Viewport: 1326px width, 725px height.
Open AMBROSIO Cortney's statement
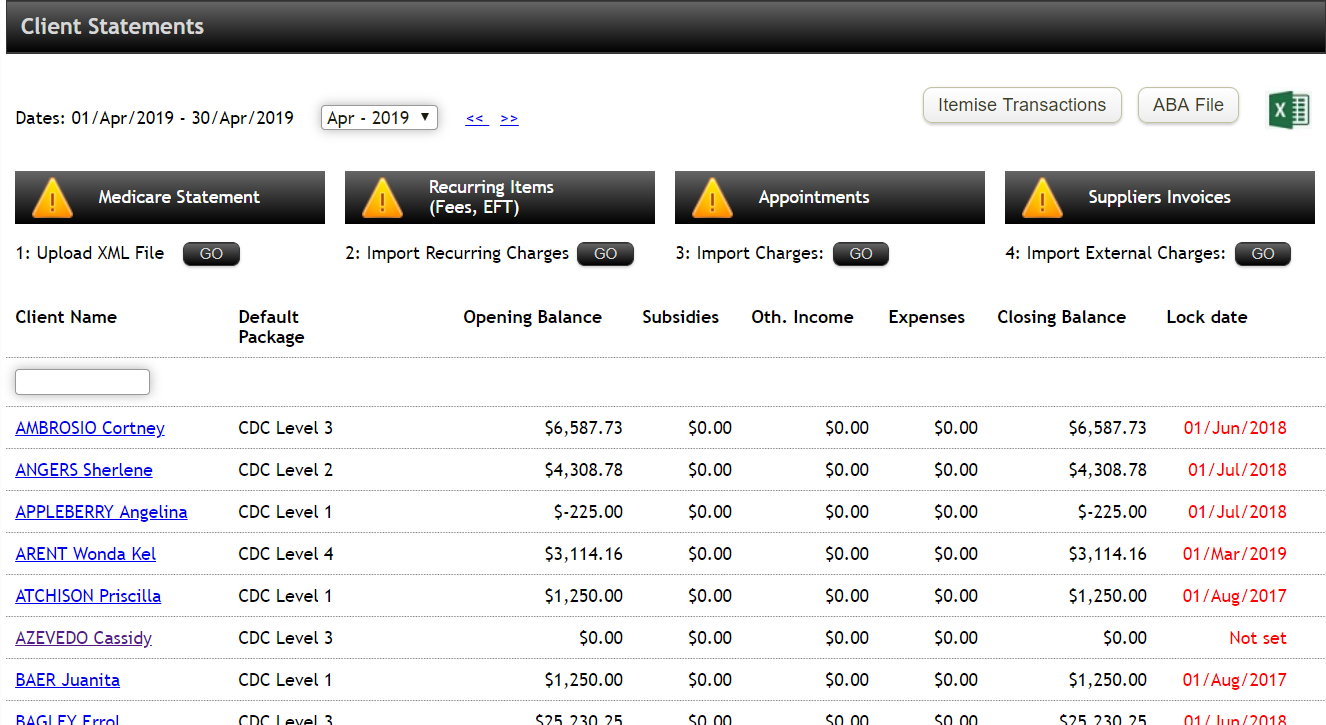(90, 427)
